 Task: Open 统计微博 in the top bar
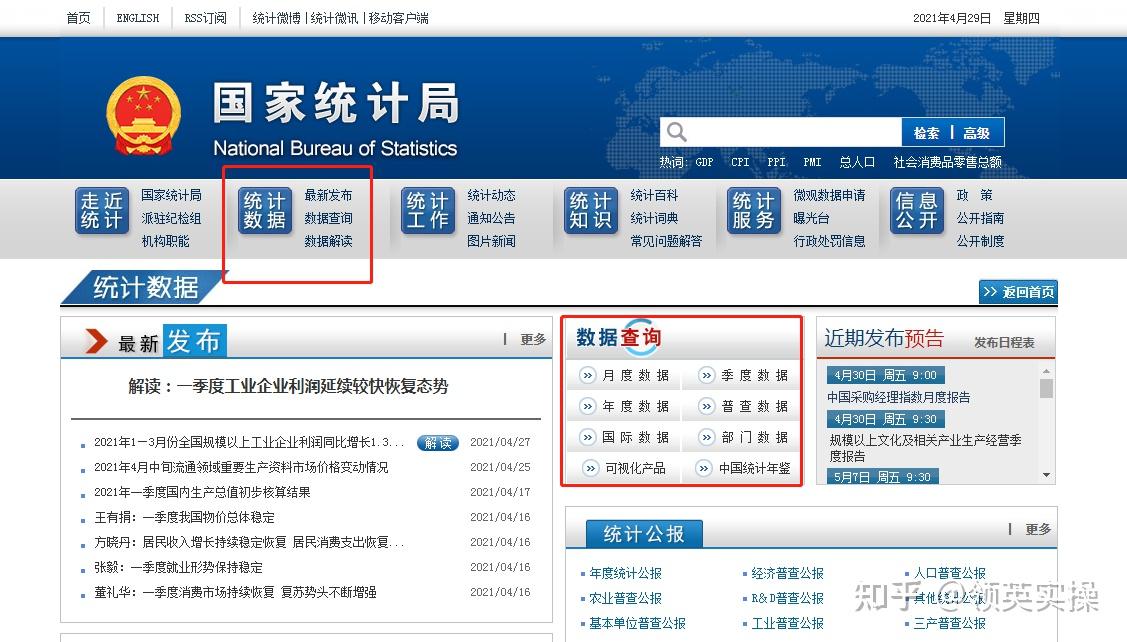pos(276,18)
